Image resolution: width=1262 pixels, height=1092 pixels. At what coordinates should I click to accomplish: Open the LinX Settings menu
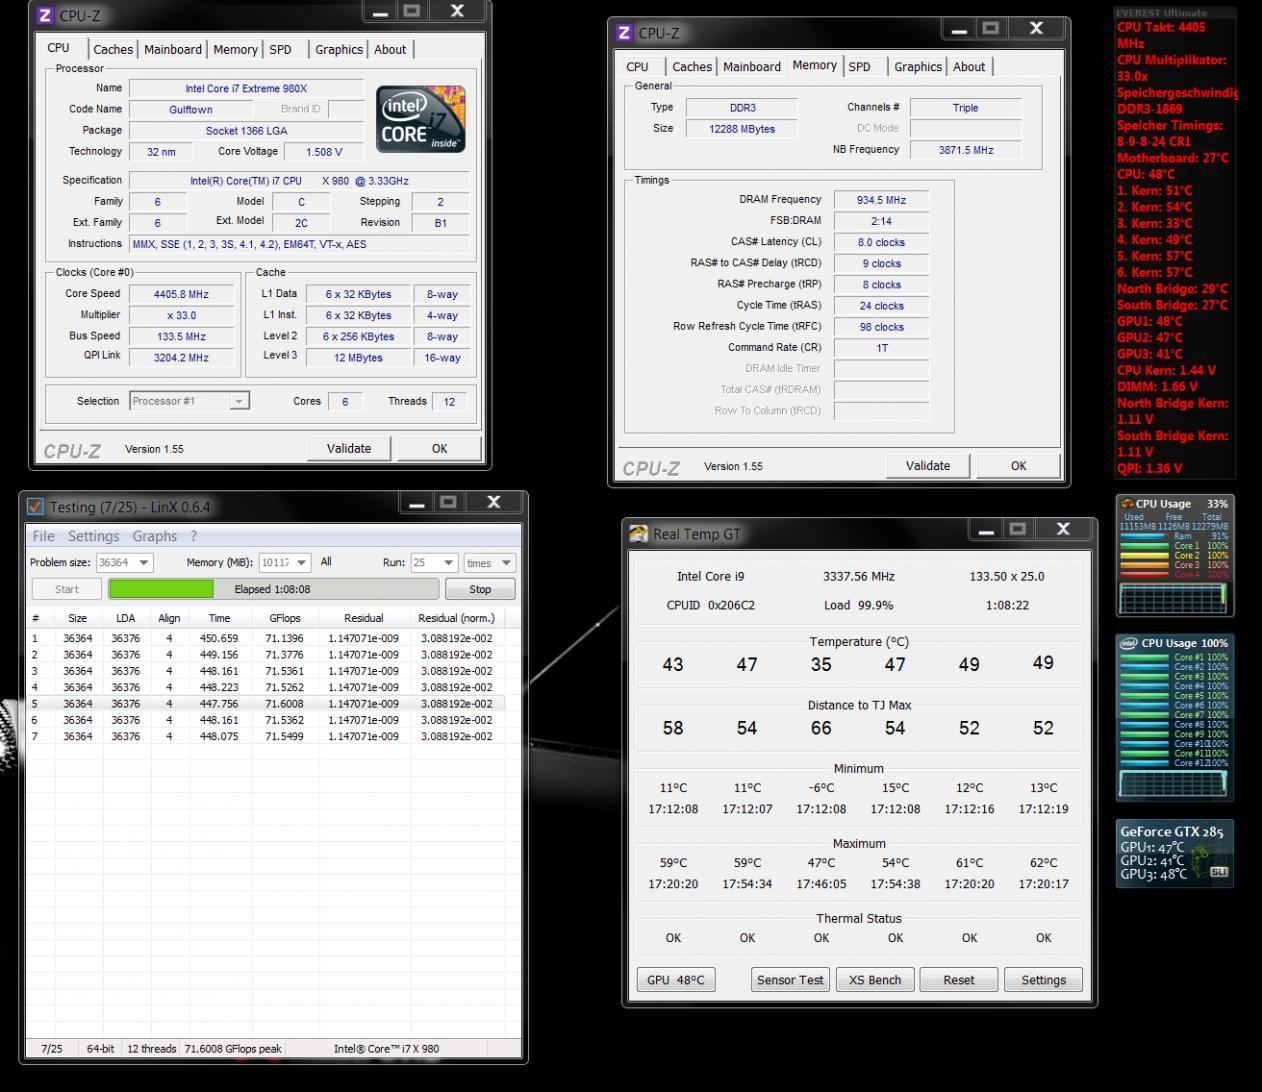click(93, 536)
